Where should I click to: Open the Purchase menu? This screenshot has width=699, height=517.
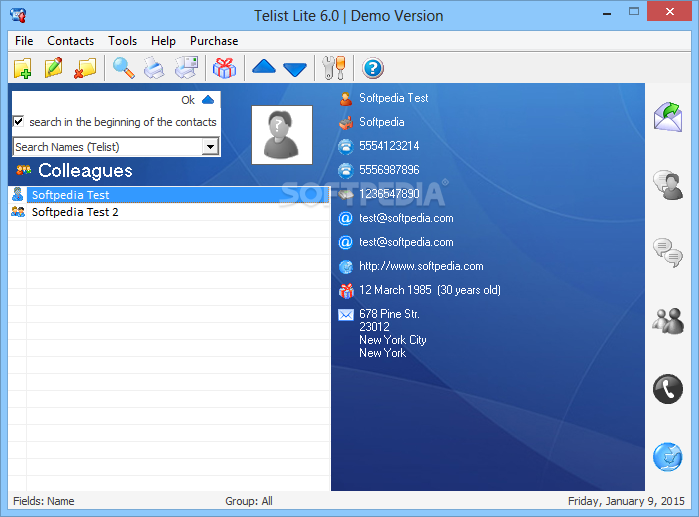pos(214,41)
